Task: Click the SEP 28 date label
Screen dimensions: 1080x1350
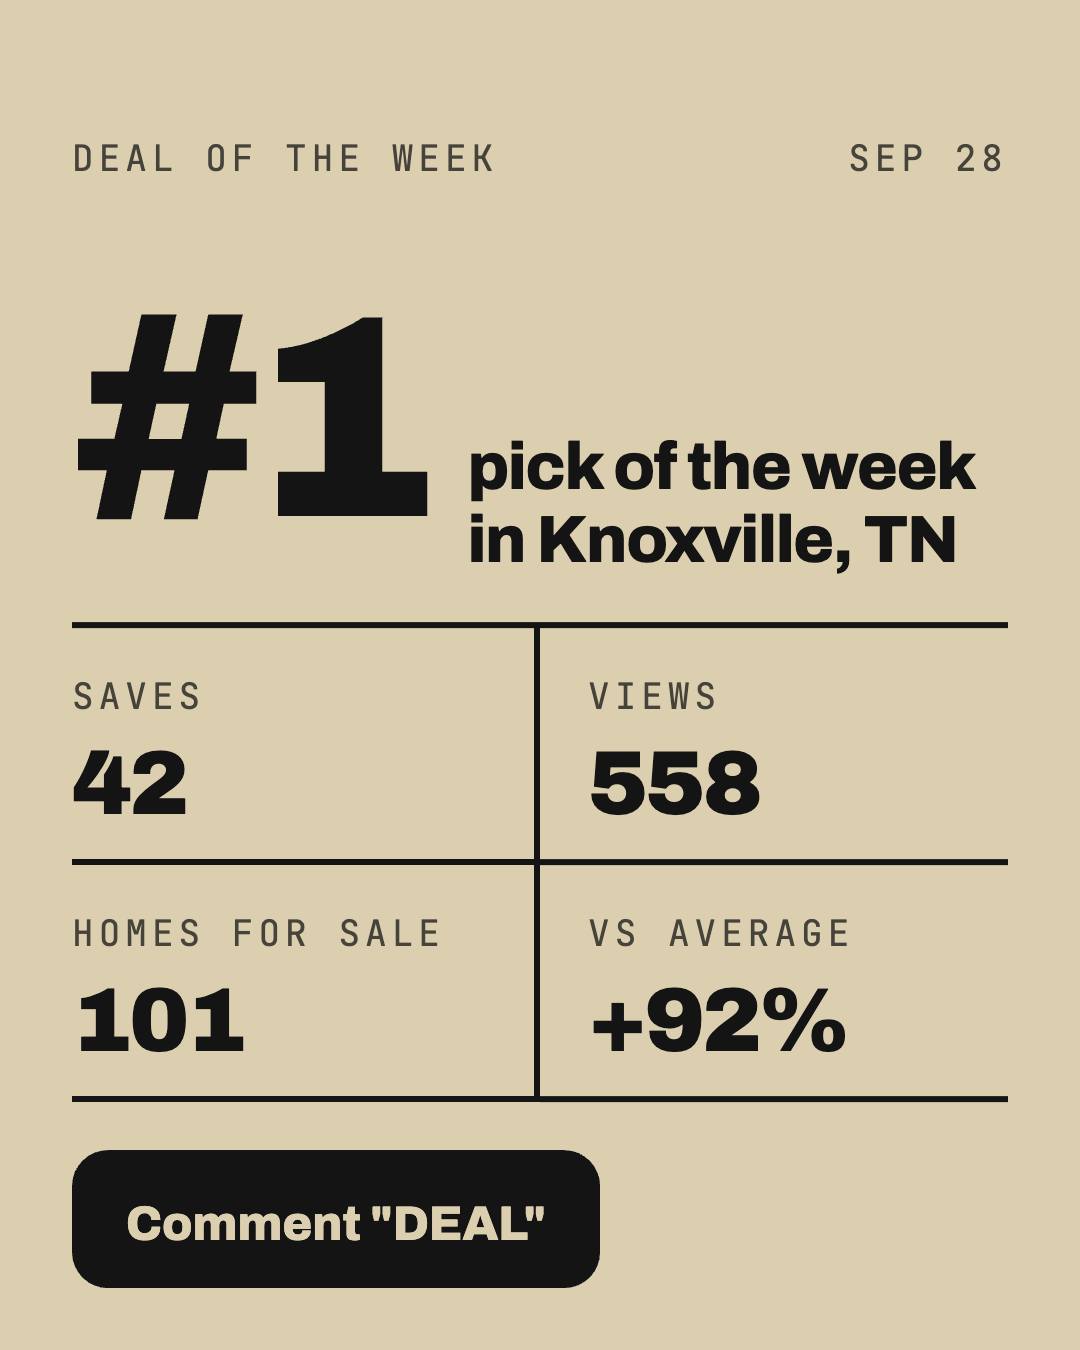Action: click(926, 158)
